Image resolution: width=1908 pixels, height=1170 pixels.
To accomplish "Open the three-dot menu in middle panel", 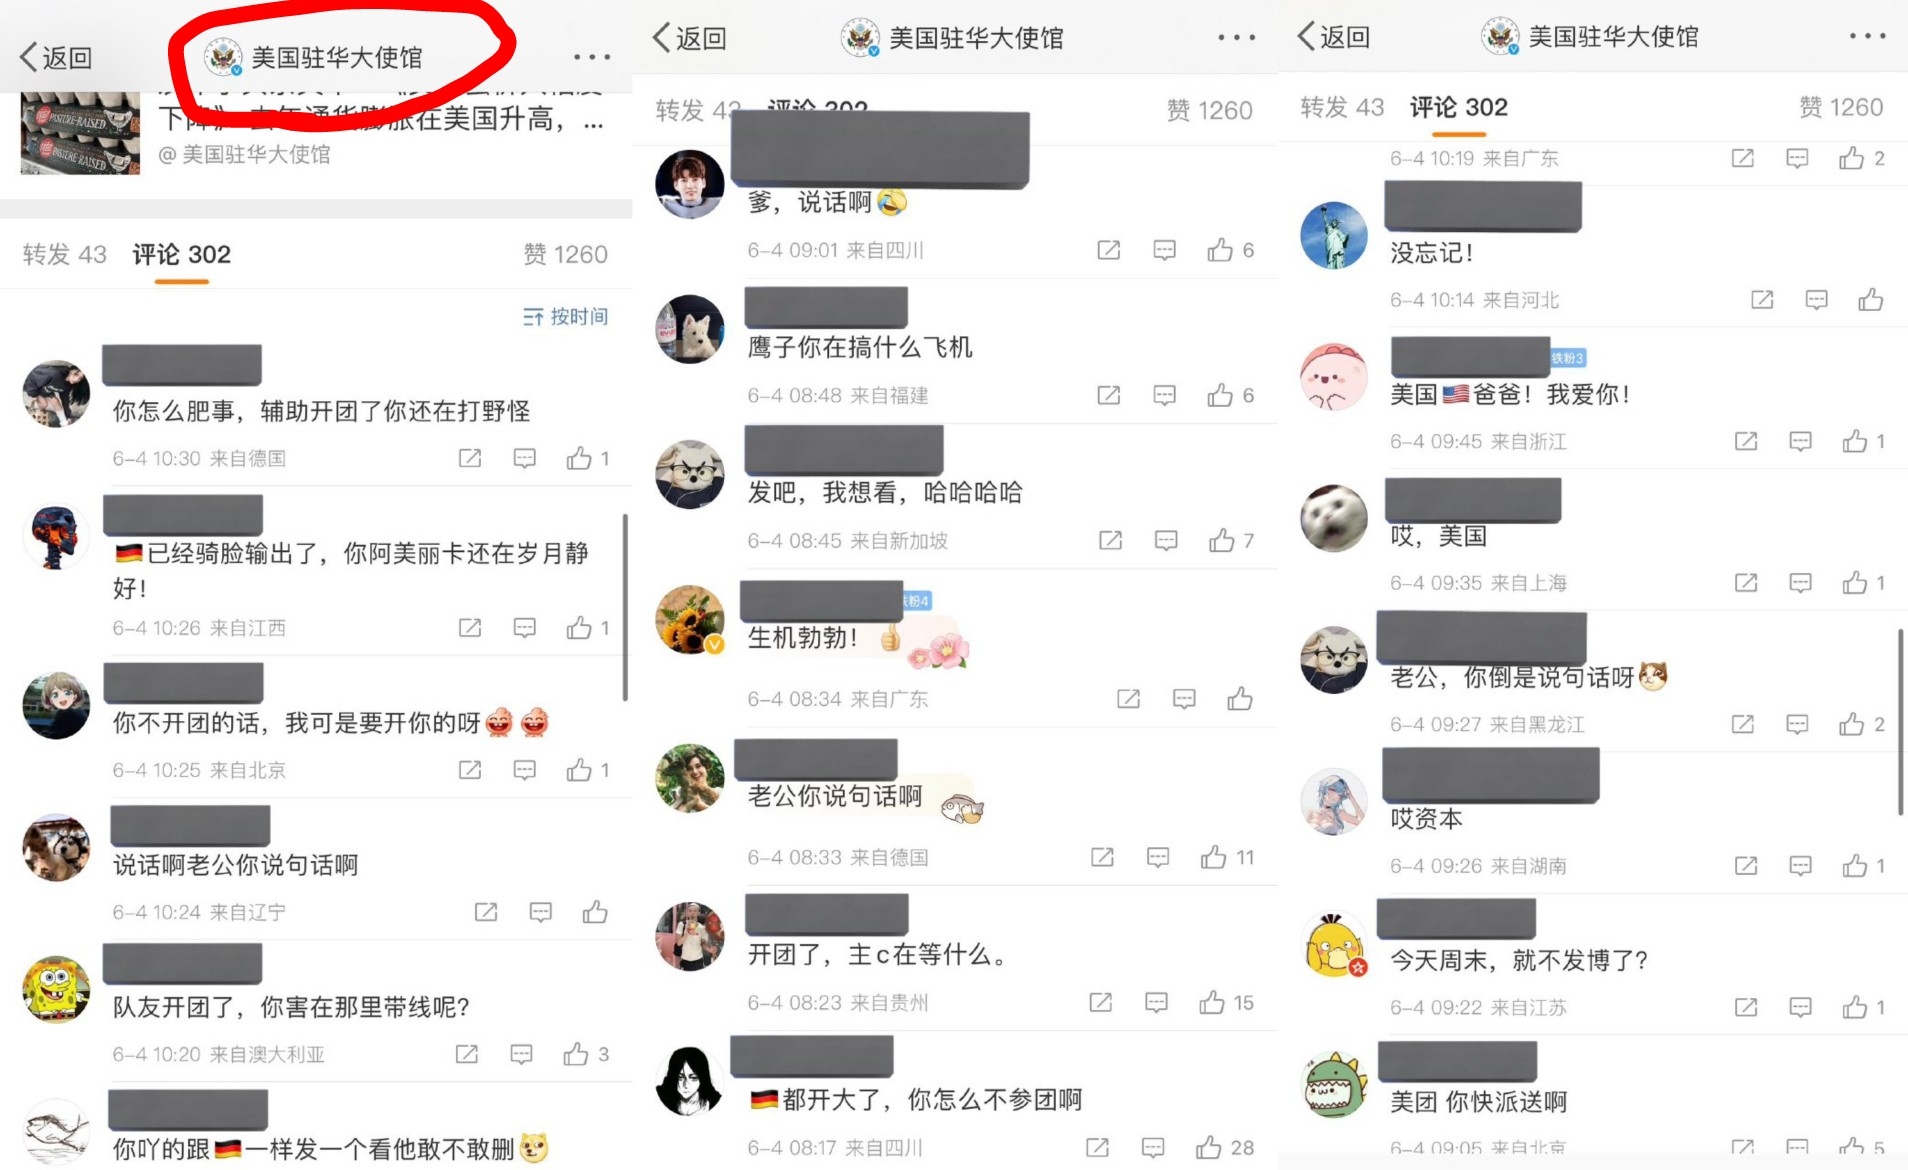I will coord(1237,37).
